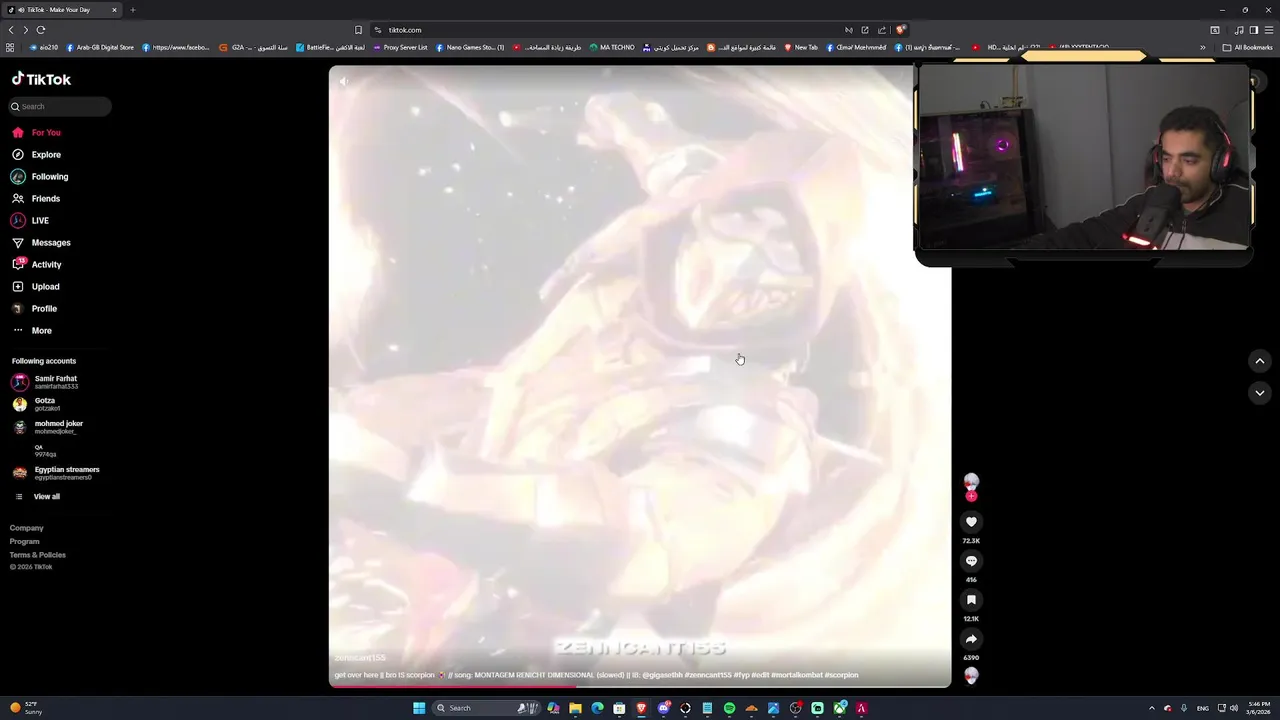This screenshot has width=1280, height=720.
Task: Show the hidden bookmarks overflow chevron
Action: click(x=1203, y=47)
